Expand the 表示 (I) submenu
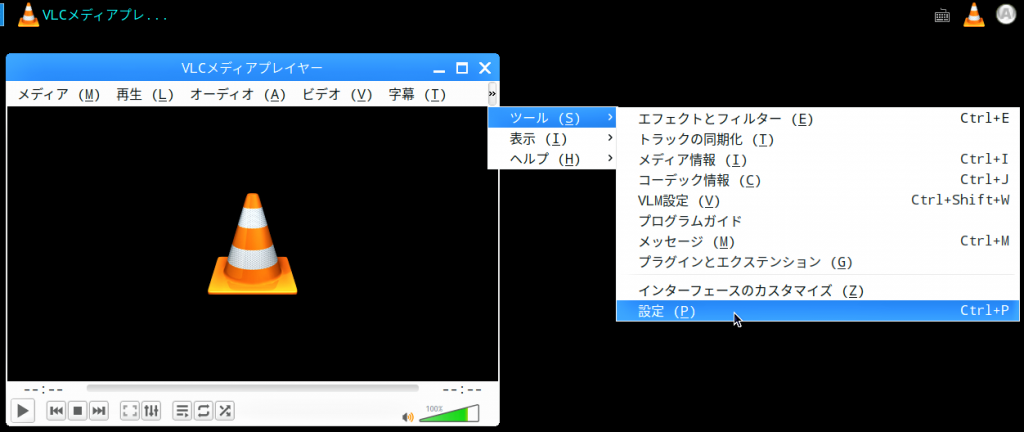 [552, 138]
